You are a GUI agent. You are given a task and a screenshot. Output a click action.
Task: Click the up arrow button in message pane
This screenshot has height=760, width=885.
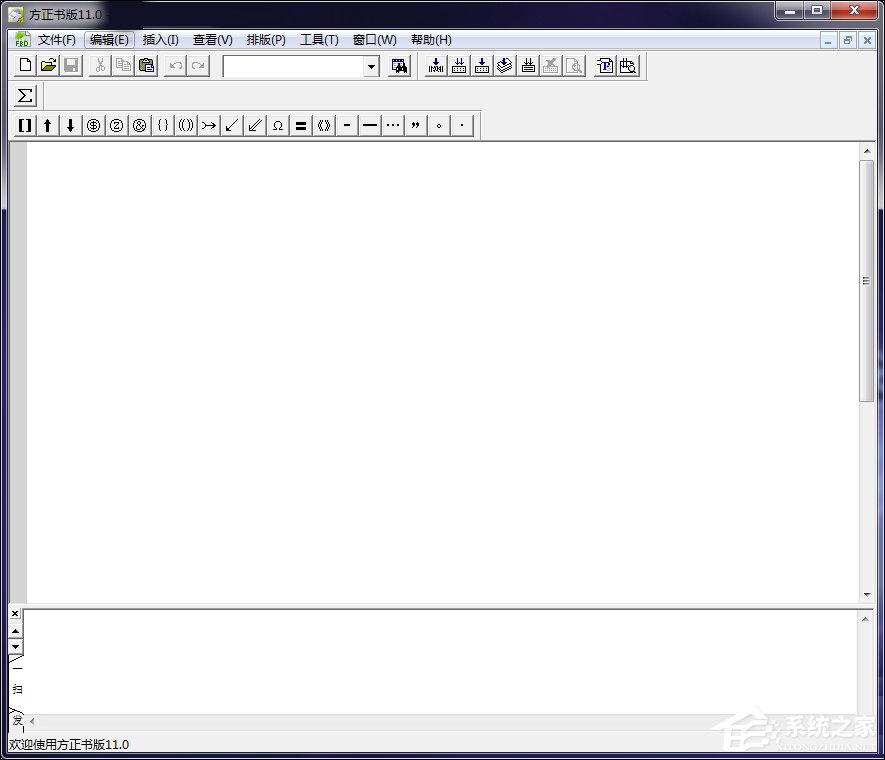pyautogui.click(x=15, y=632)
